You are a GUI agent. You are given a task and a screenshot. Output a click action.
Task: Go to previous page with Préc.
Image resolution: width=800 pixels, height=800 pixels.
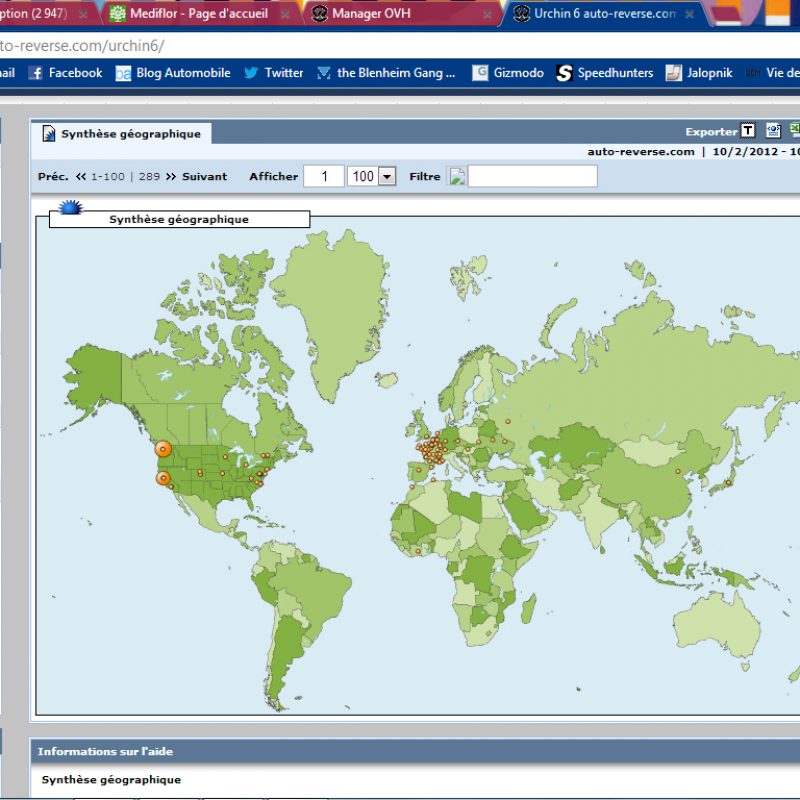pos(53,176)
